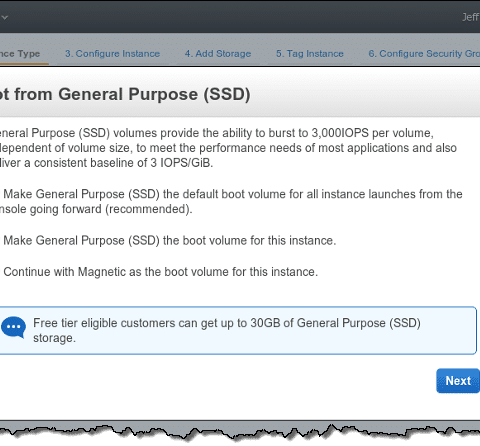Go to the Instance Type step tab
This screenshot has height=446, width=480.
click(x=20, y=53)
